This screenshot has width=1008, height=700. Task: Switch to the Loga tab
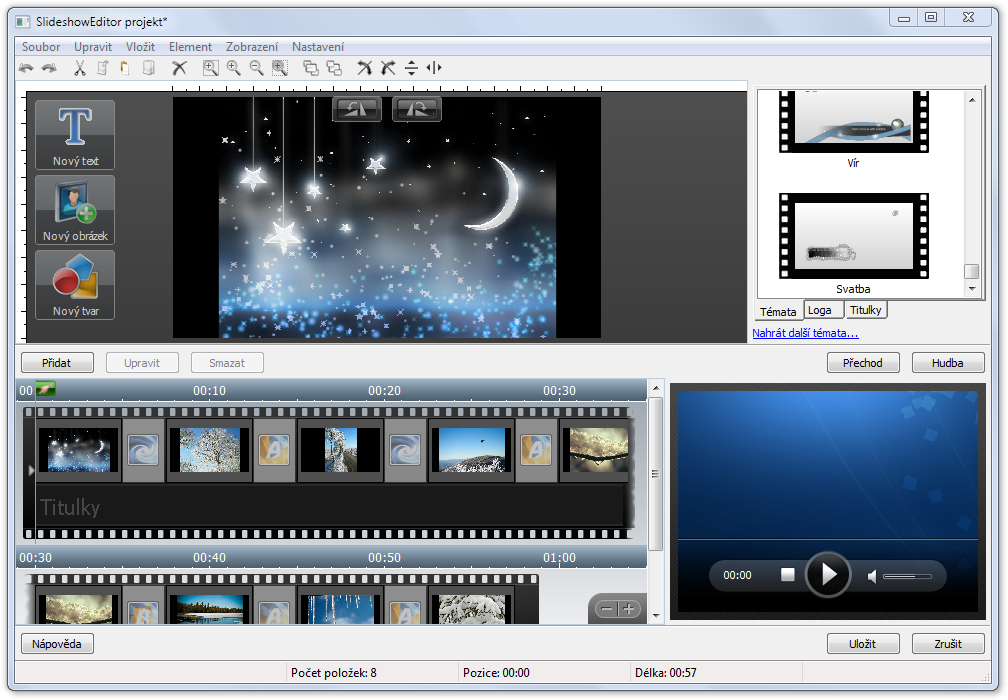coord(819,311)
